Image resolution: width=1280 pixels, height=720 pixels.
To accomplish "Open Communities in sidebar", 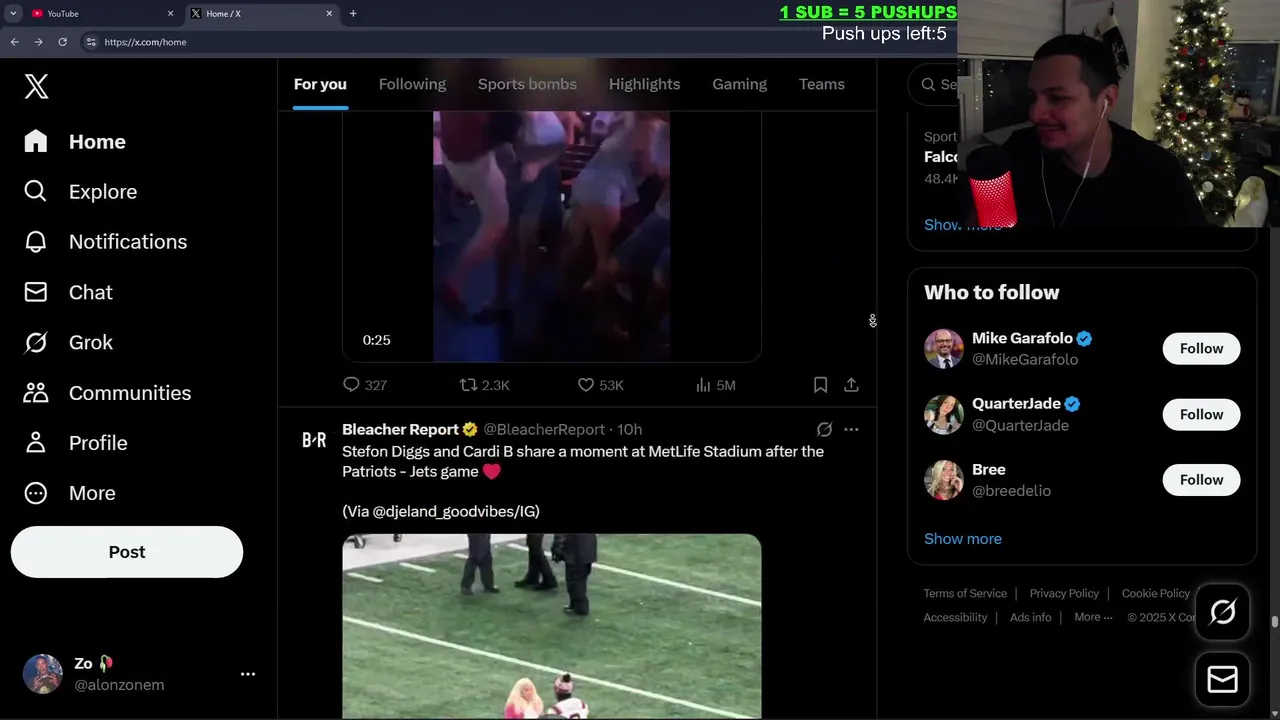I will coord(107,393).
